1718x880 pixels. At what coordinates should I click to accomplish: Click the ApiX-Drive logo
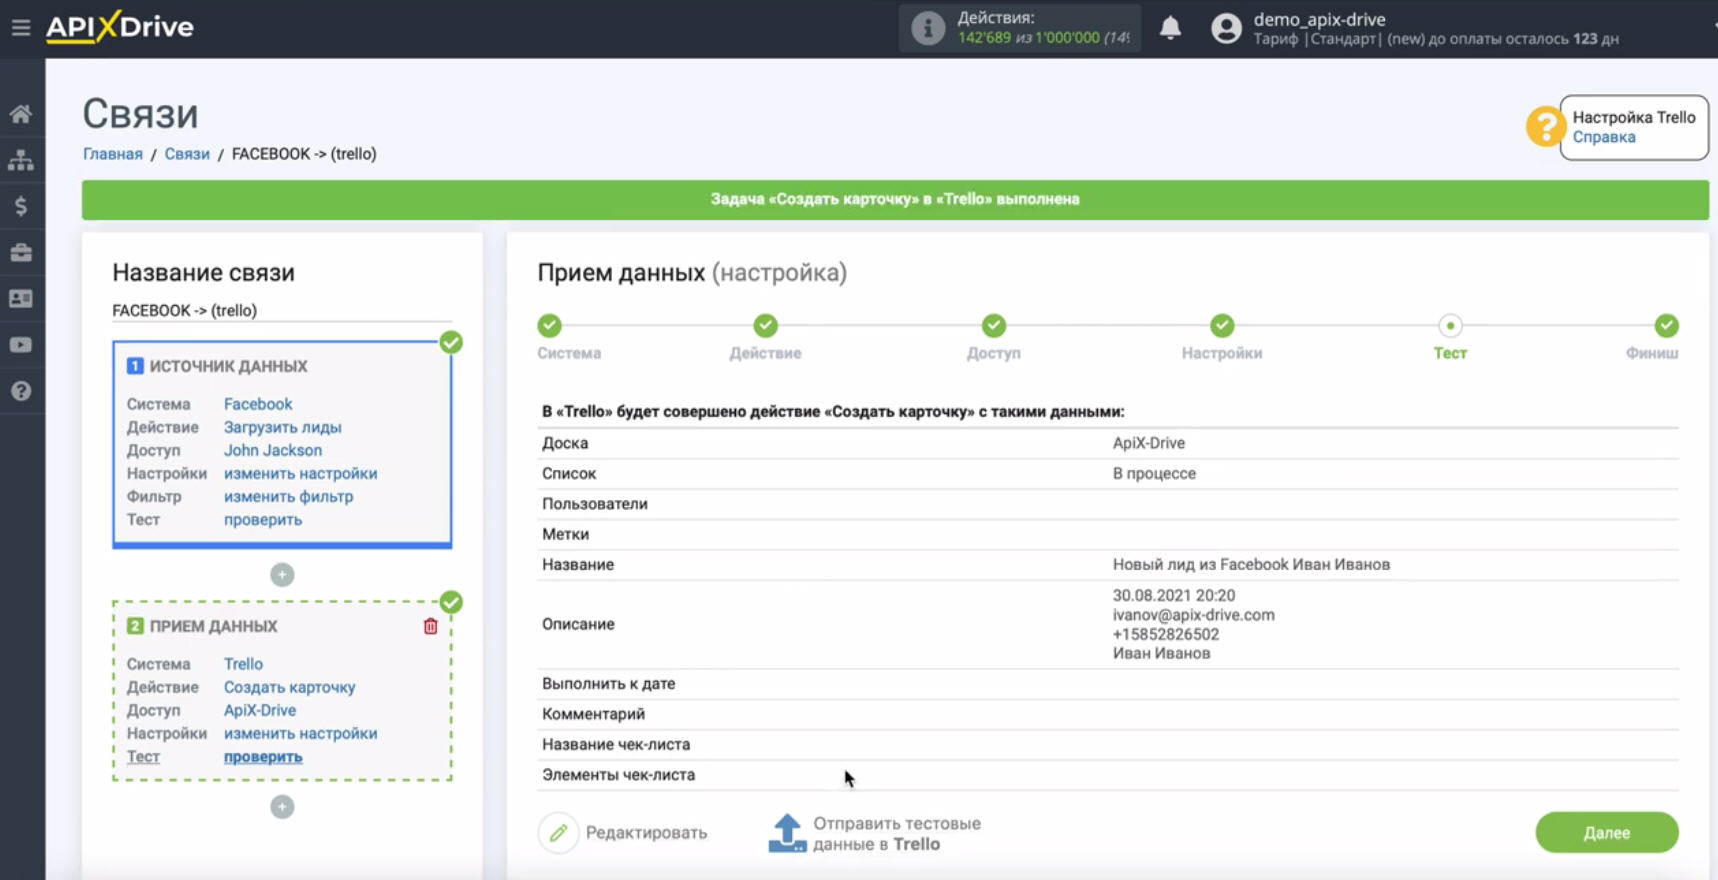click(x=120, y=26)
